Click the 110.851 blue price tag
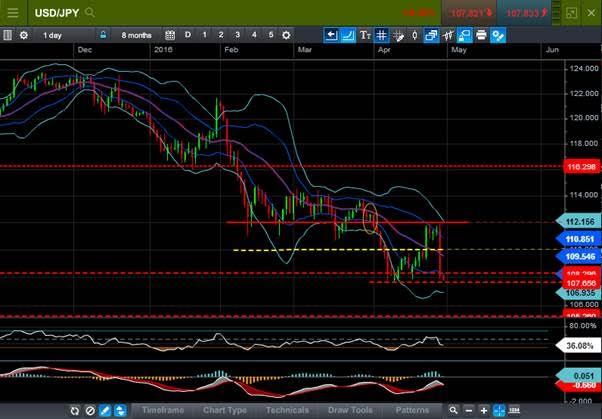 [579, 239]
